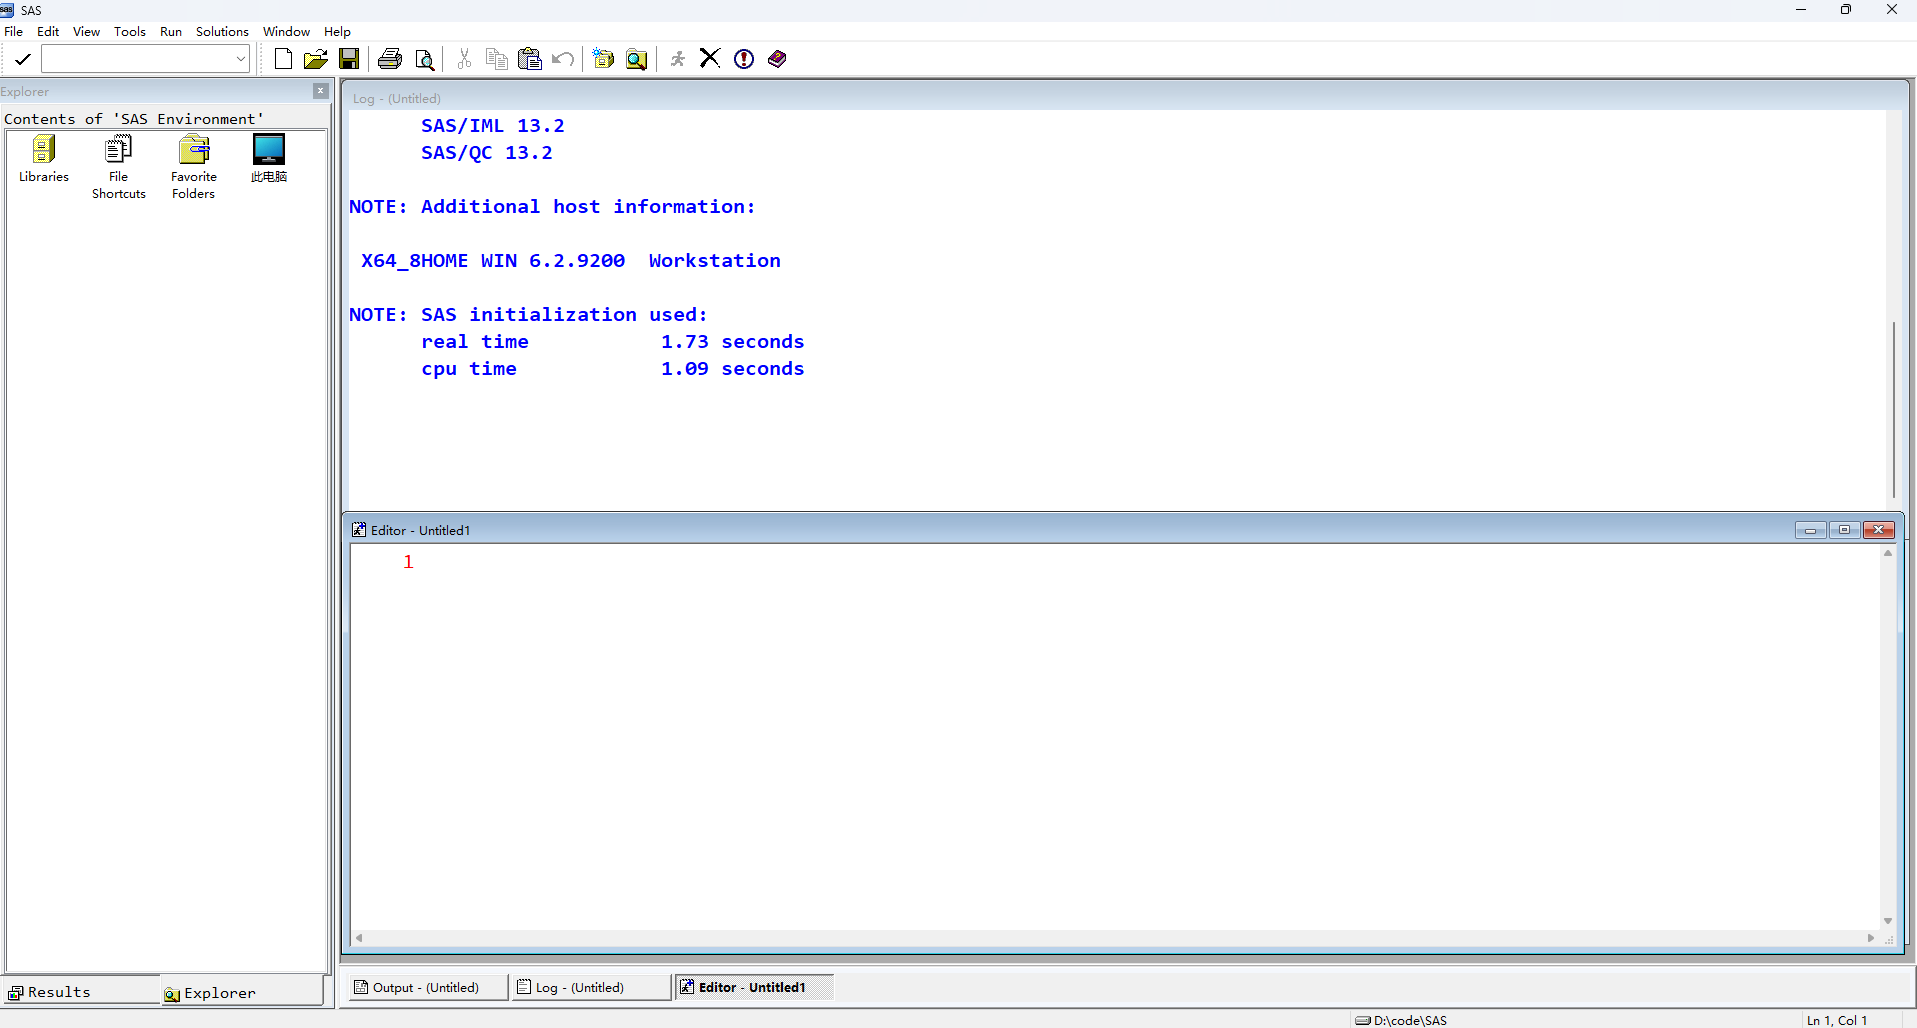The height and width of the screenshot is (1028, 1917).
Task: Click line 1 in the editor area
Action: (x=1115, y=562)
